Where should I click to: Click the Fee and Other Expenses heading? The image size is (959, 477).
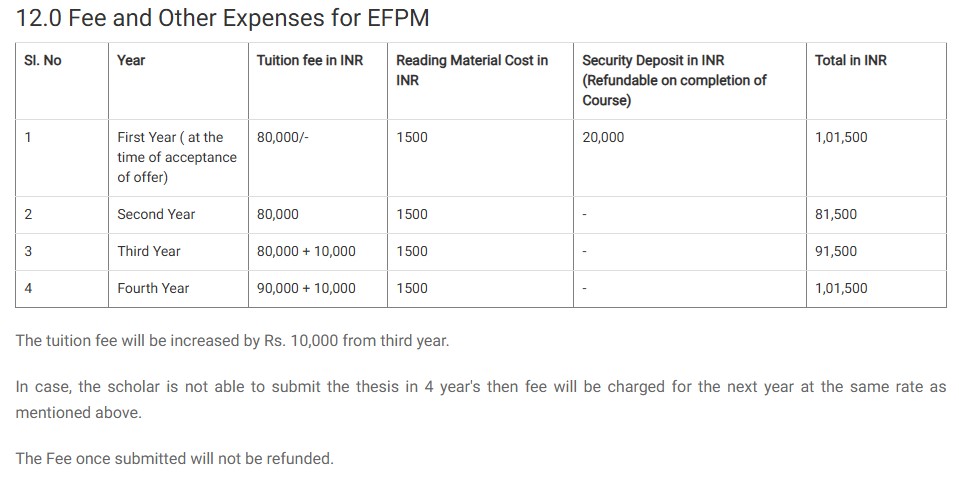pyautogui.click(x=223, y=18)
